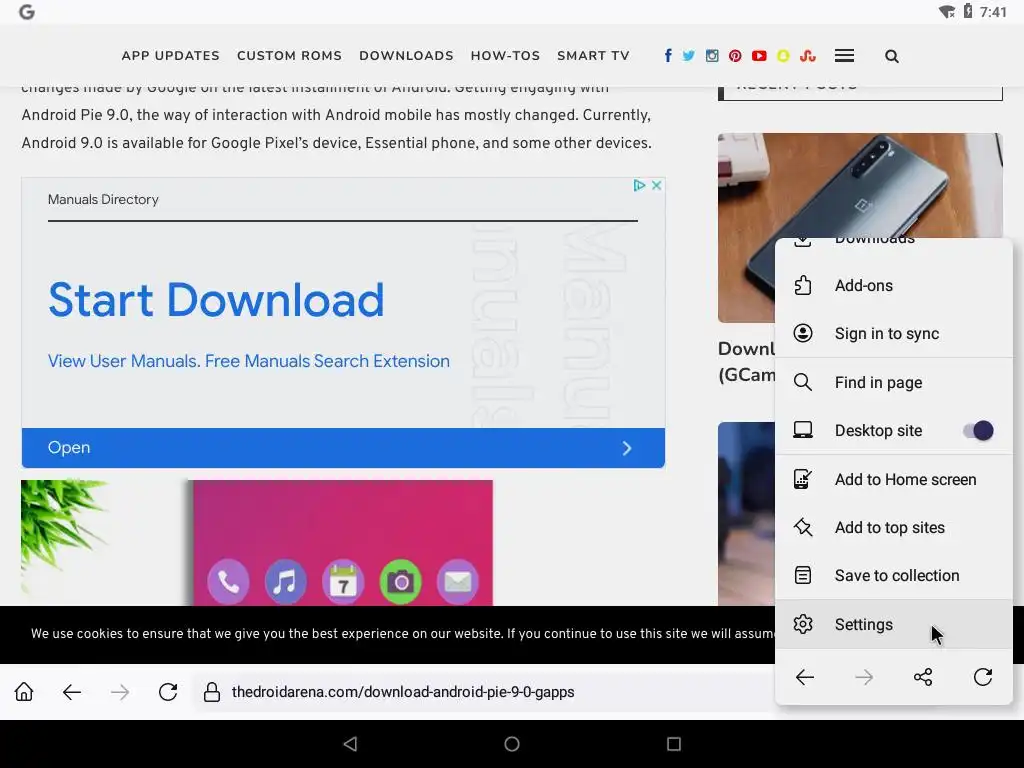Open the Pinterest social icon in header
The image size is (1024, 768).
coord(735,56)
